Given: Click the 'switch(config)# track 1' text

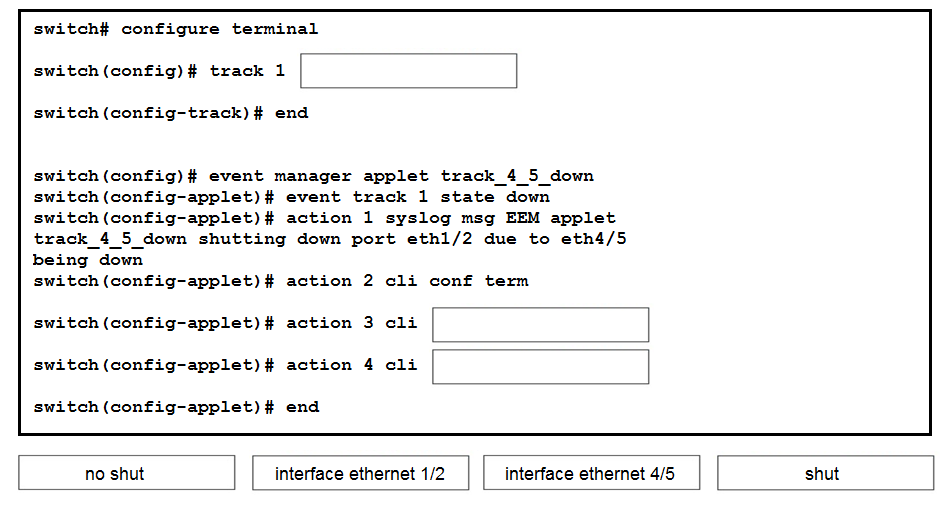Looking at the screenshot, I should pyautogui.click(x=159, y=72).
